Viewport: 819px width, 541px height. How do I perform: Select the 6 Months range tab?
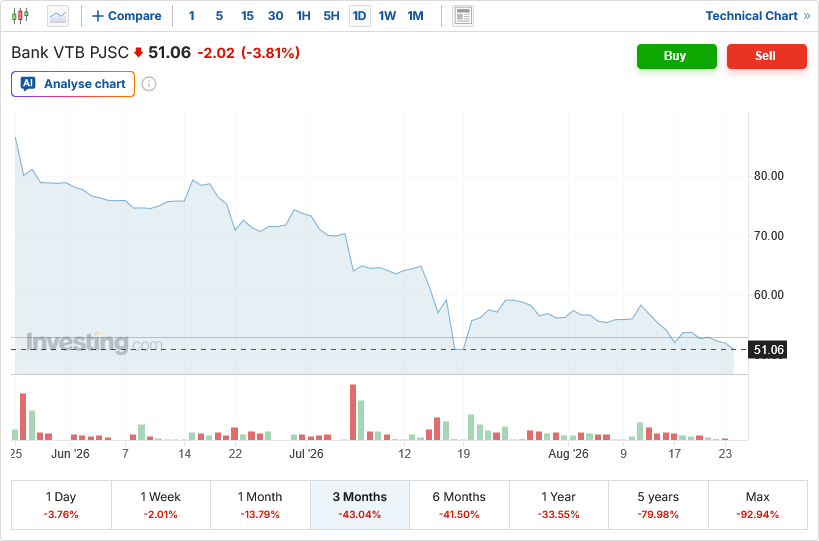coord(459,505)
